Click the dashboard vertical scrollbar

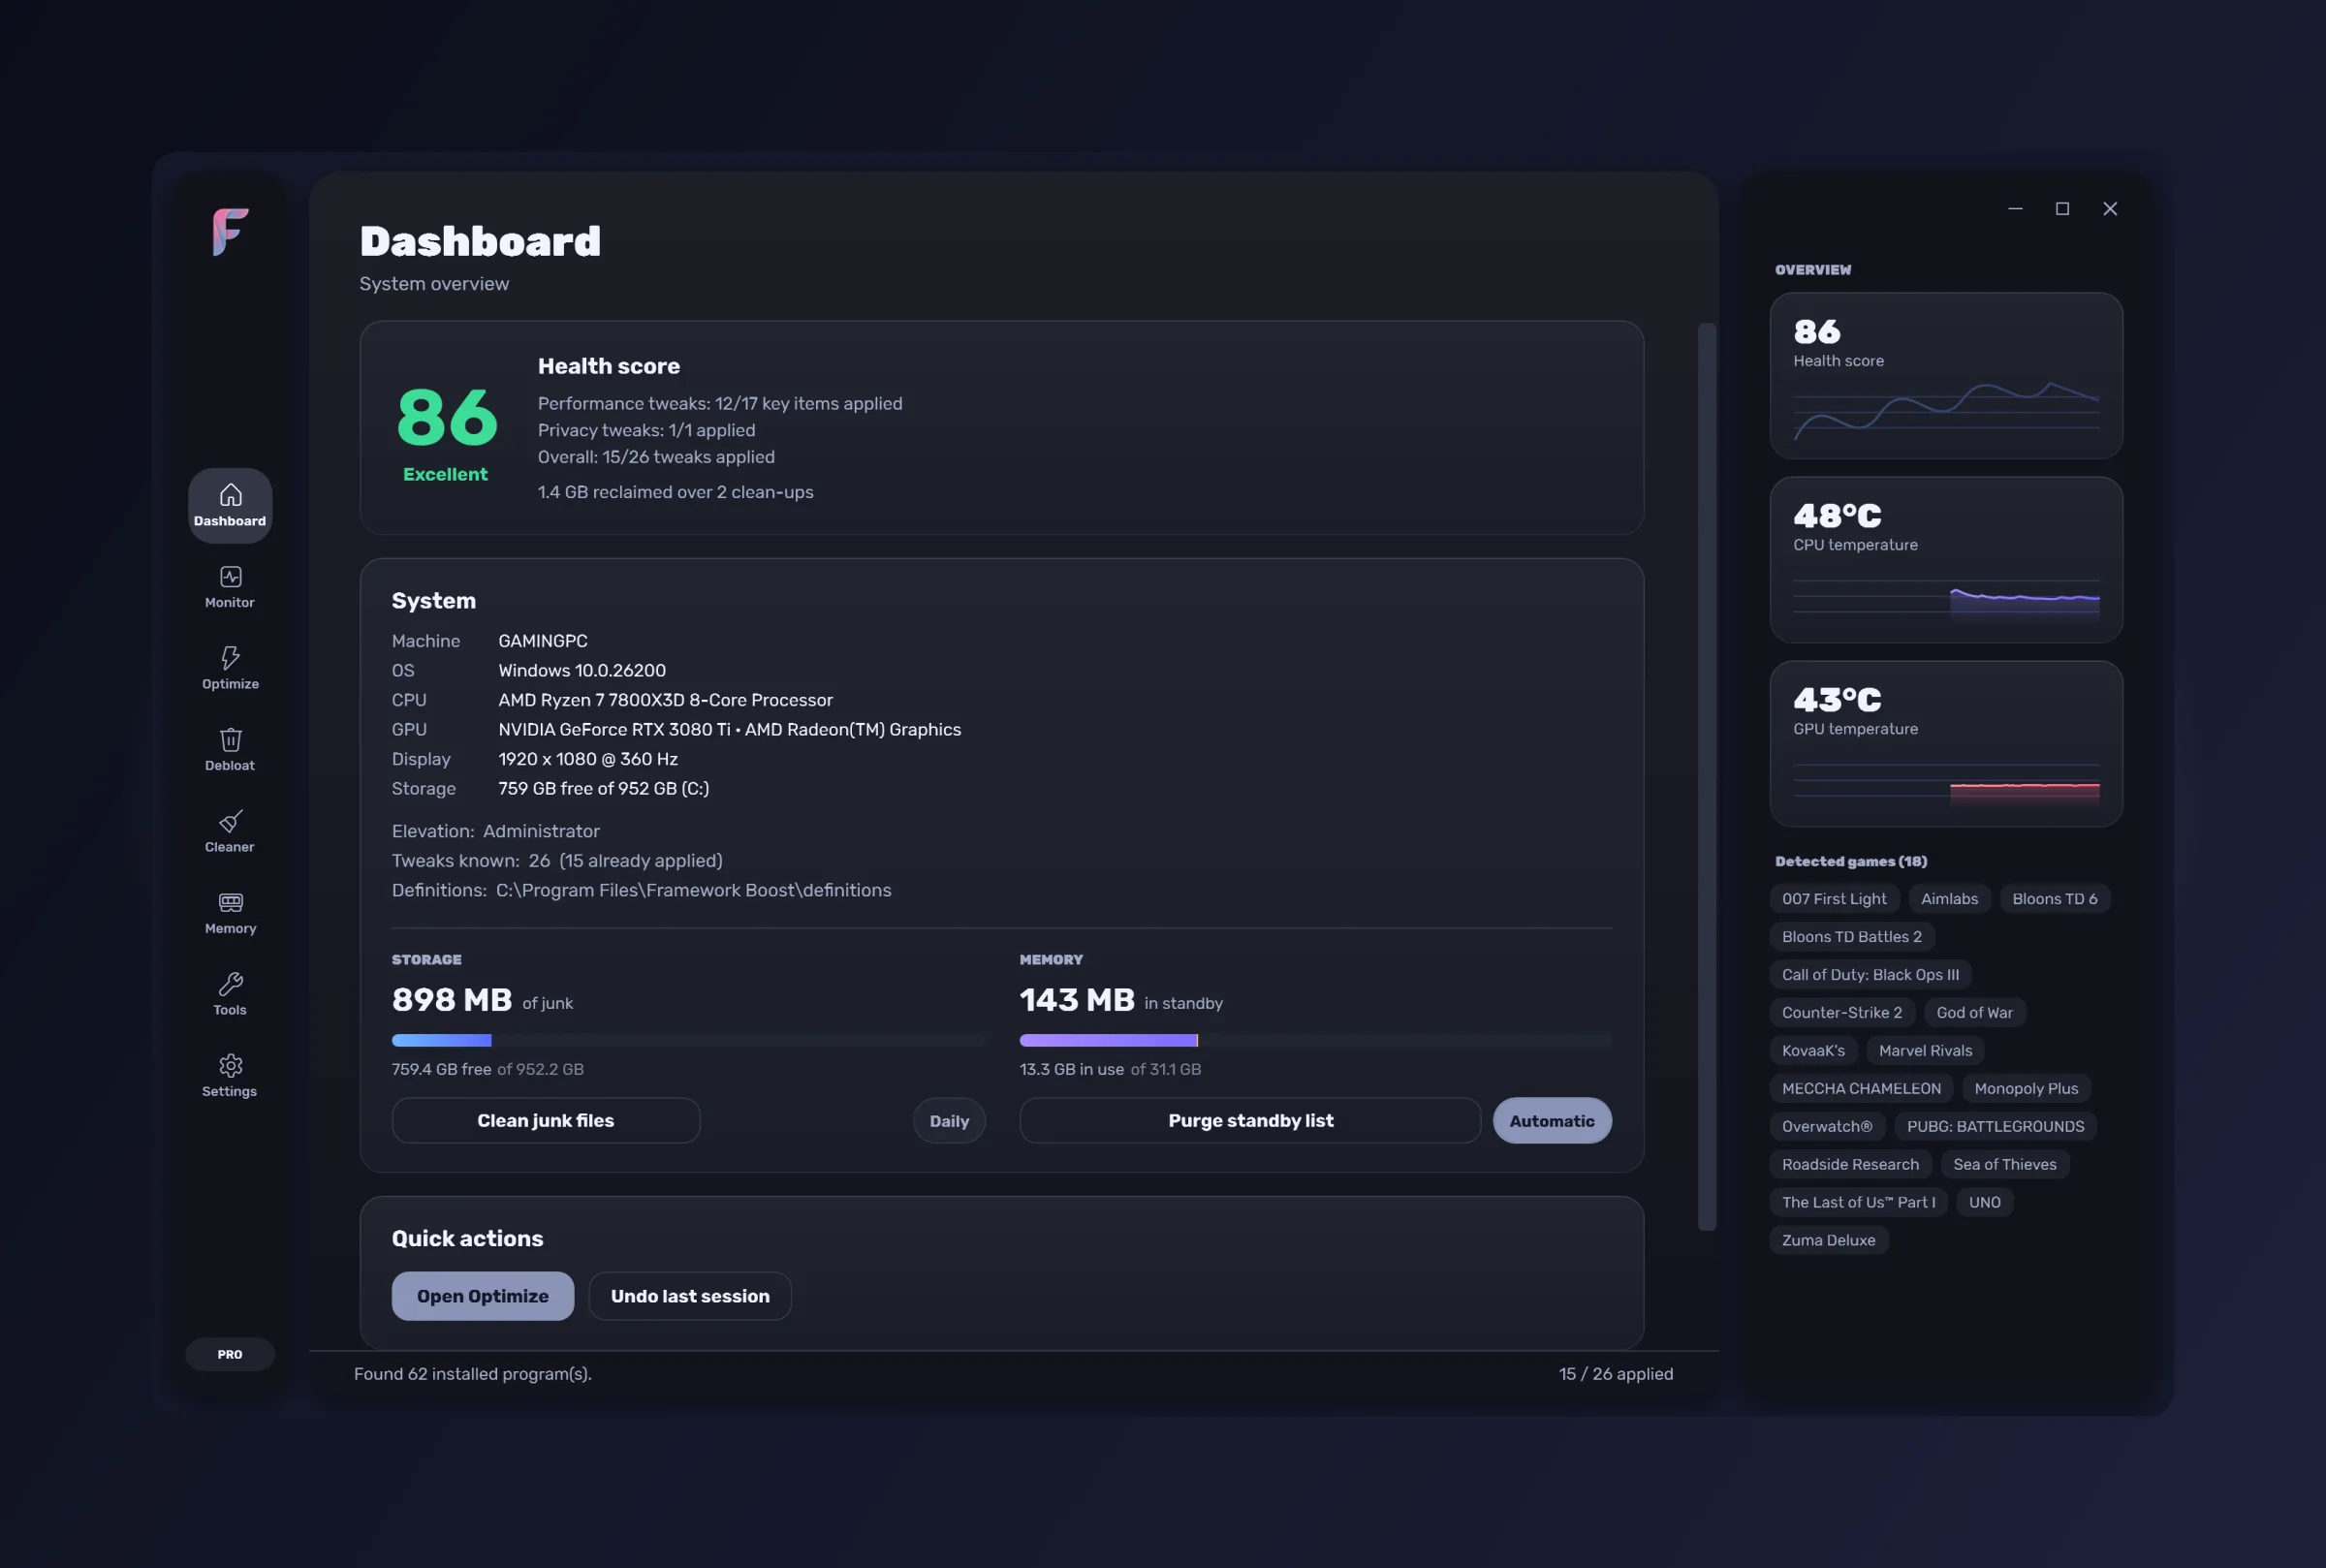1707,776
